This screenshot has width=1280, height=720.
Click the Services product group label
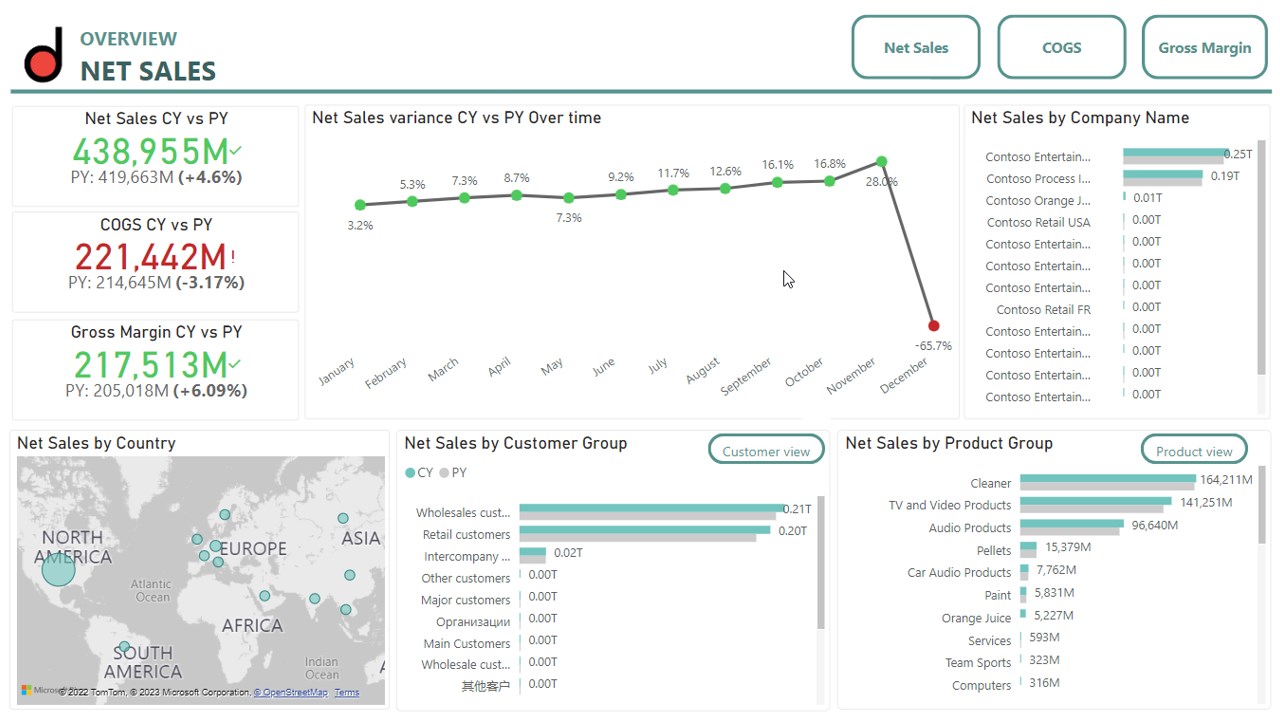[990, 641]
